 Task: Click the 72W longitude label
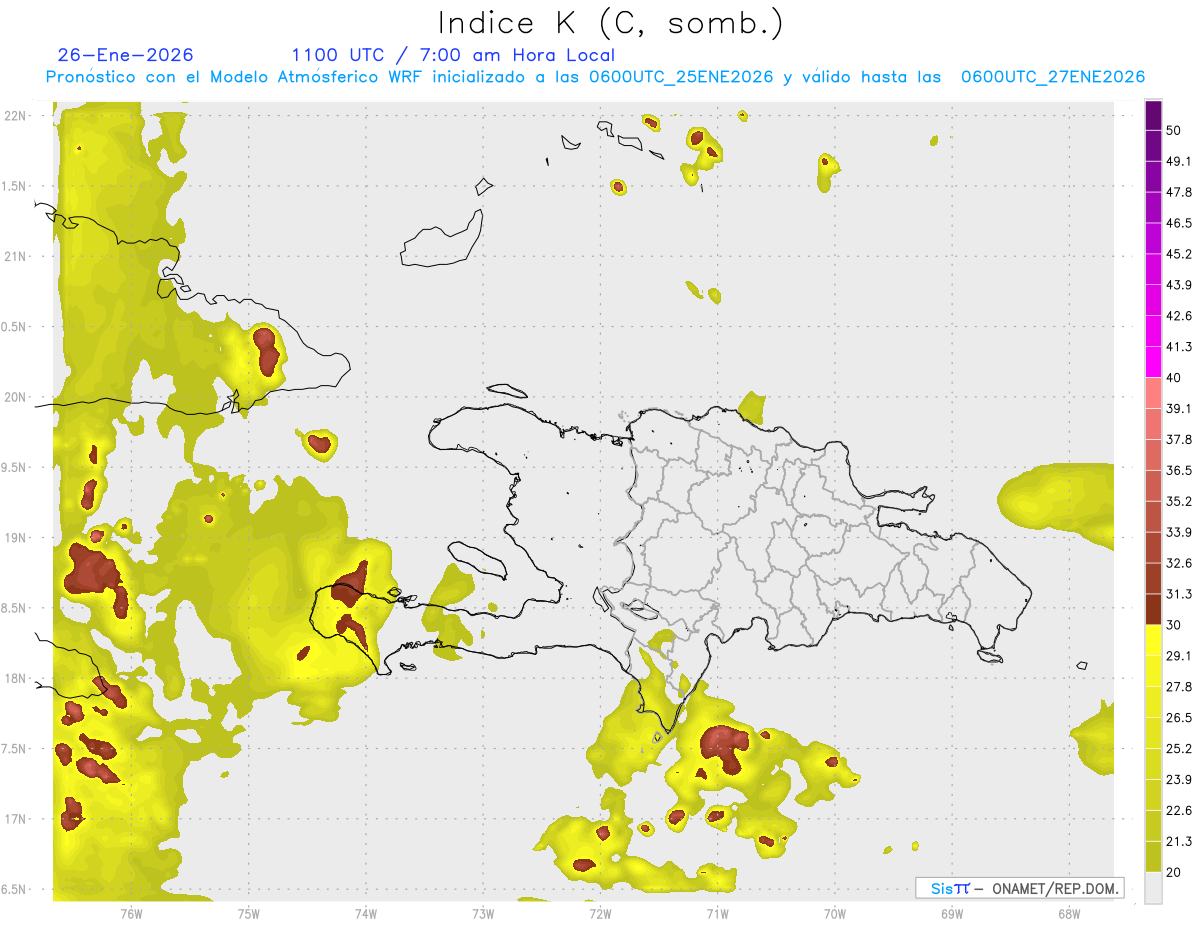coord(600,913)
